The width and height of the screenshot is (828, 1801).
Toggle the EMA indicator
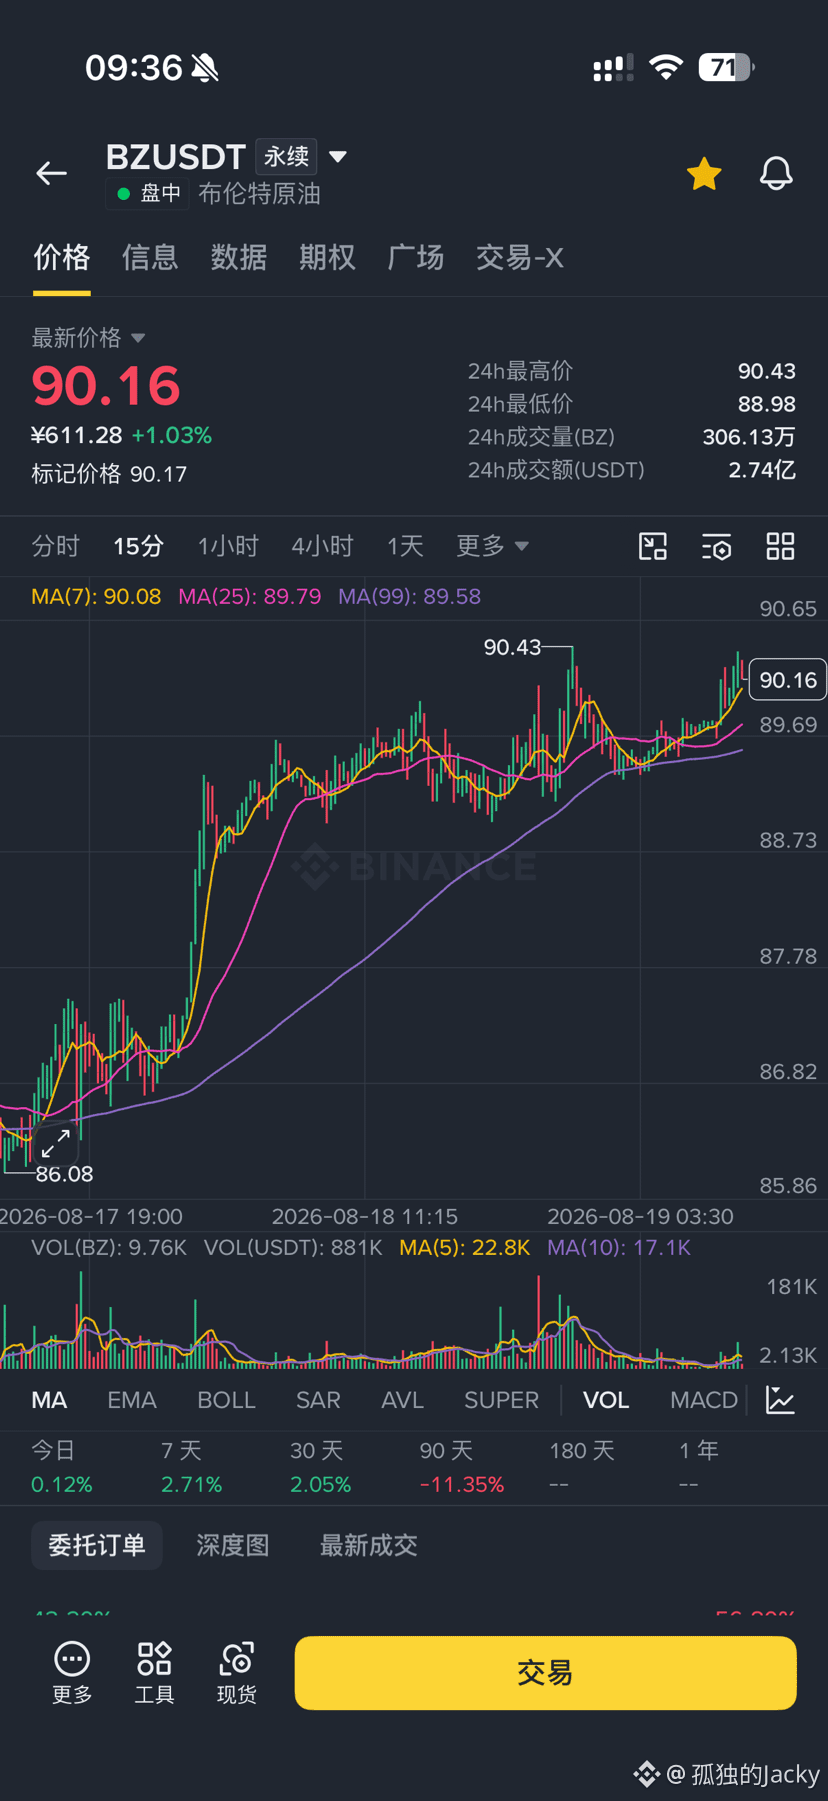tap(132, 1400)
